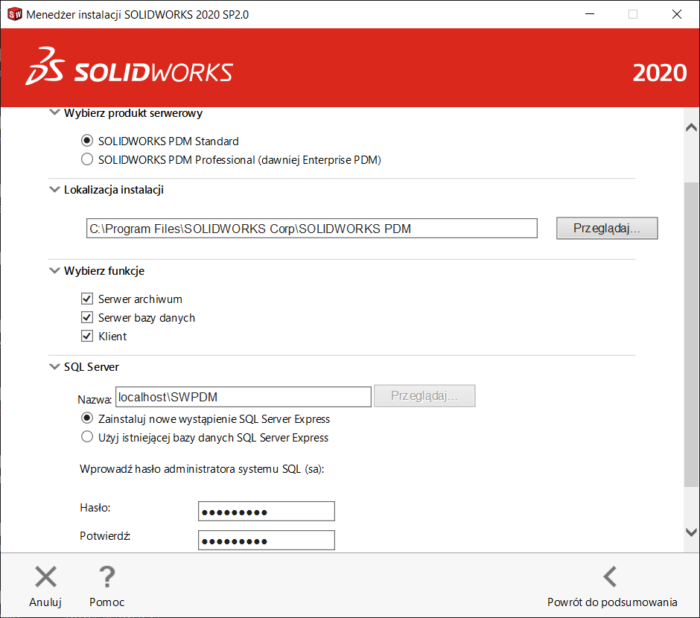Collapse Lokalizacja instalacji section
700x618 pixels.
click(54, 189)
